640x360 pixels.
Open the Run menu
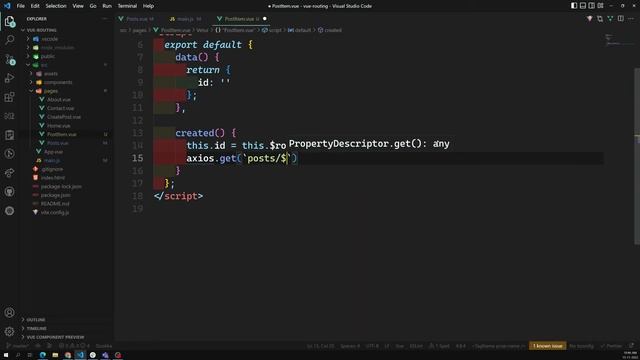pos(107,6)
